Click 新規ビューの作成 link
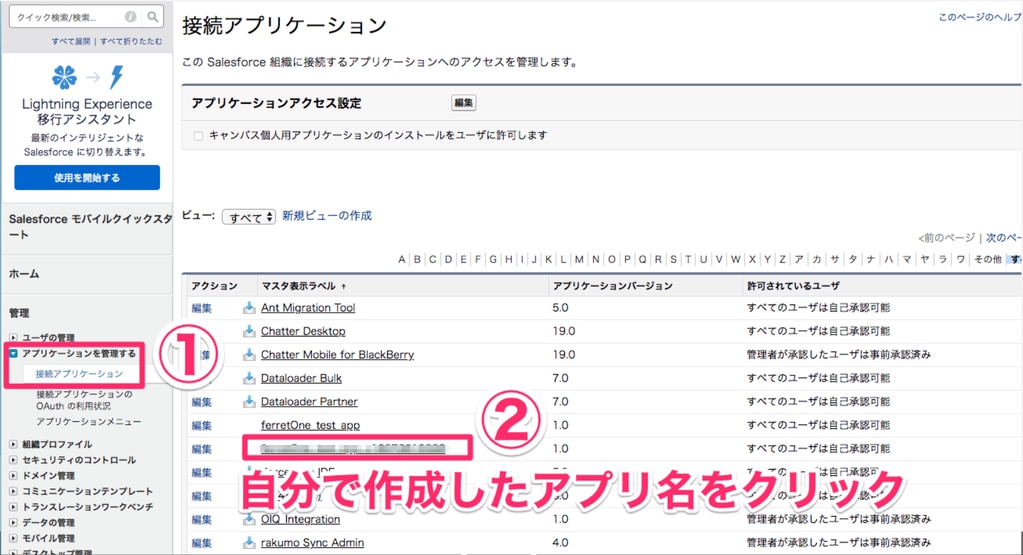 click(327, 216)
